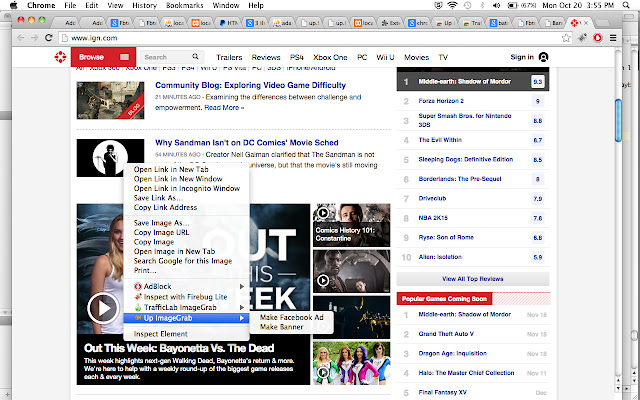The image size is (640, 400).
Task: Click the IGN logo icon
Action: tap(60, 57)
